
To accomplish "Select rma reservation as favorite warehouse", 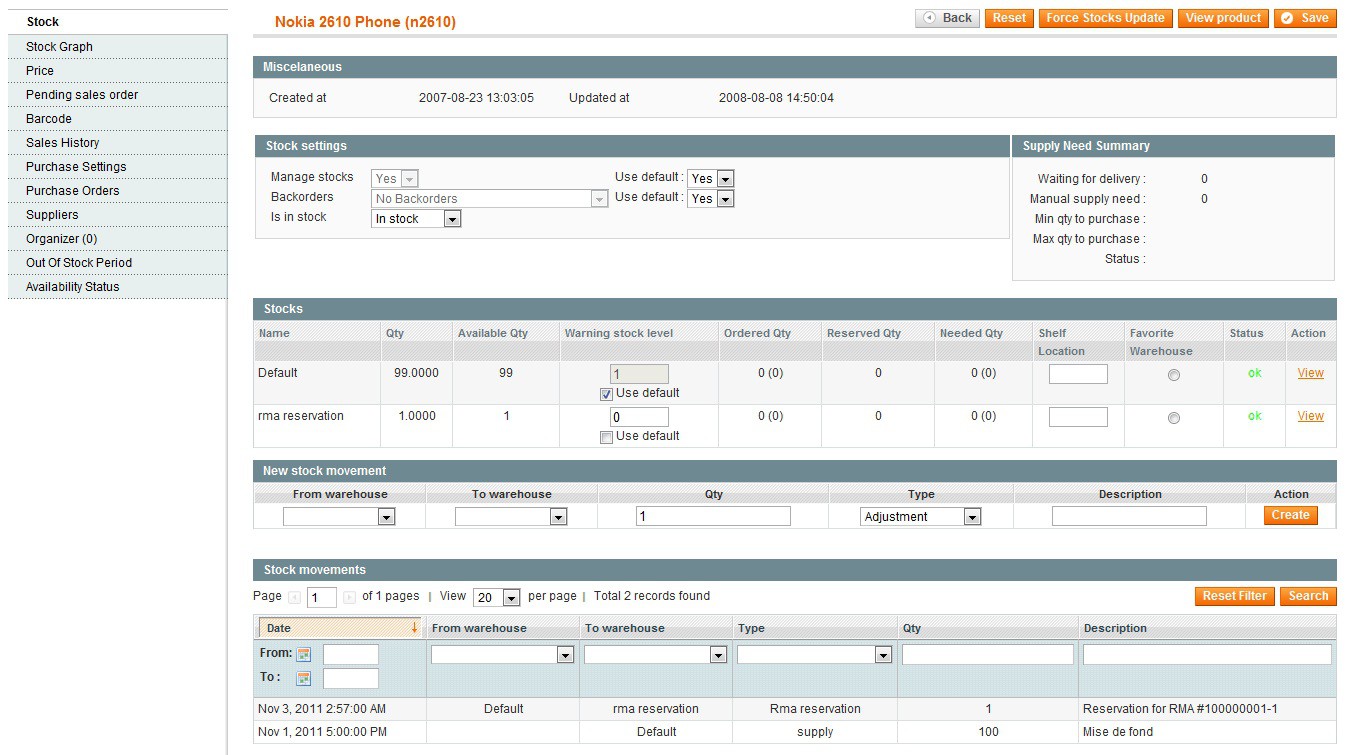I will (x=1174, y=418).
